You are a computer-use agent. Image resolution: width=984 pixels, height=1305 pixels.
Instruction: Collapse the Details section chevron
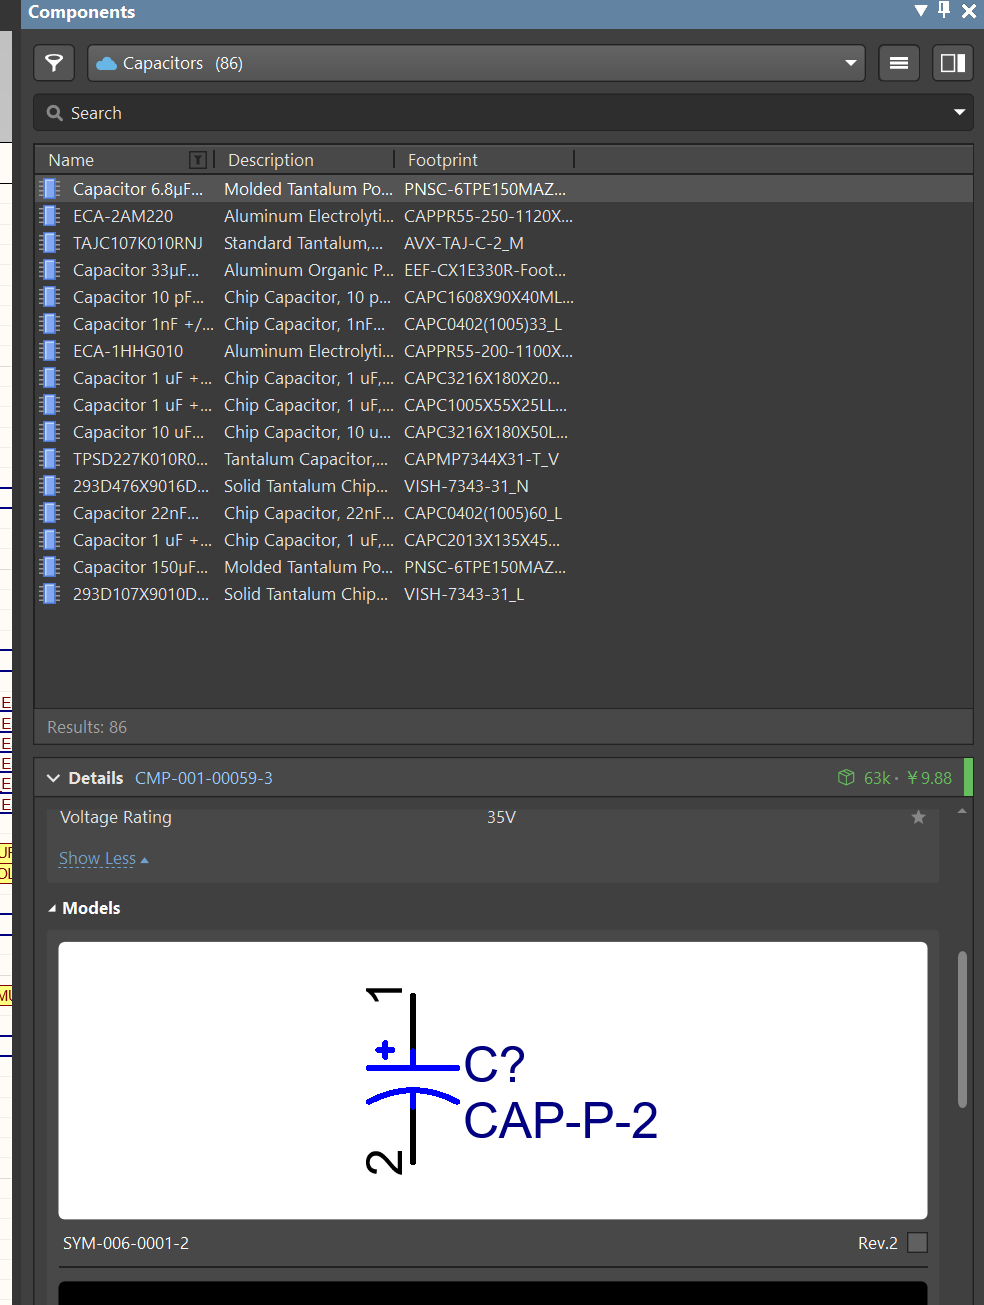(53, 778)
